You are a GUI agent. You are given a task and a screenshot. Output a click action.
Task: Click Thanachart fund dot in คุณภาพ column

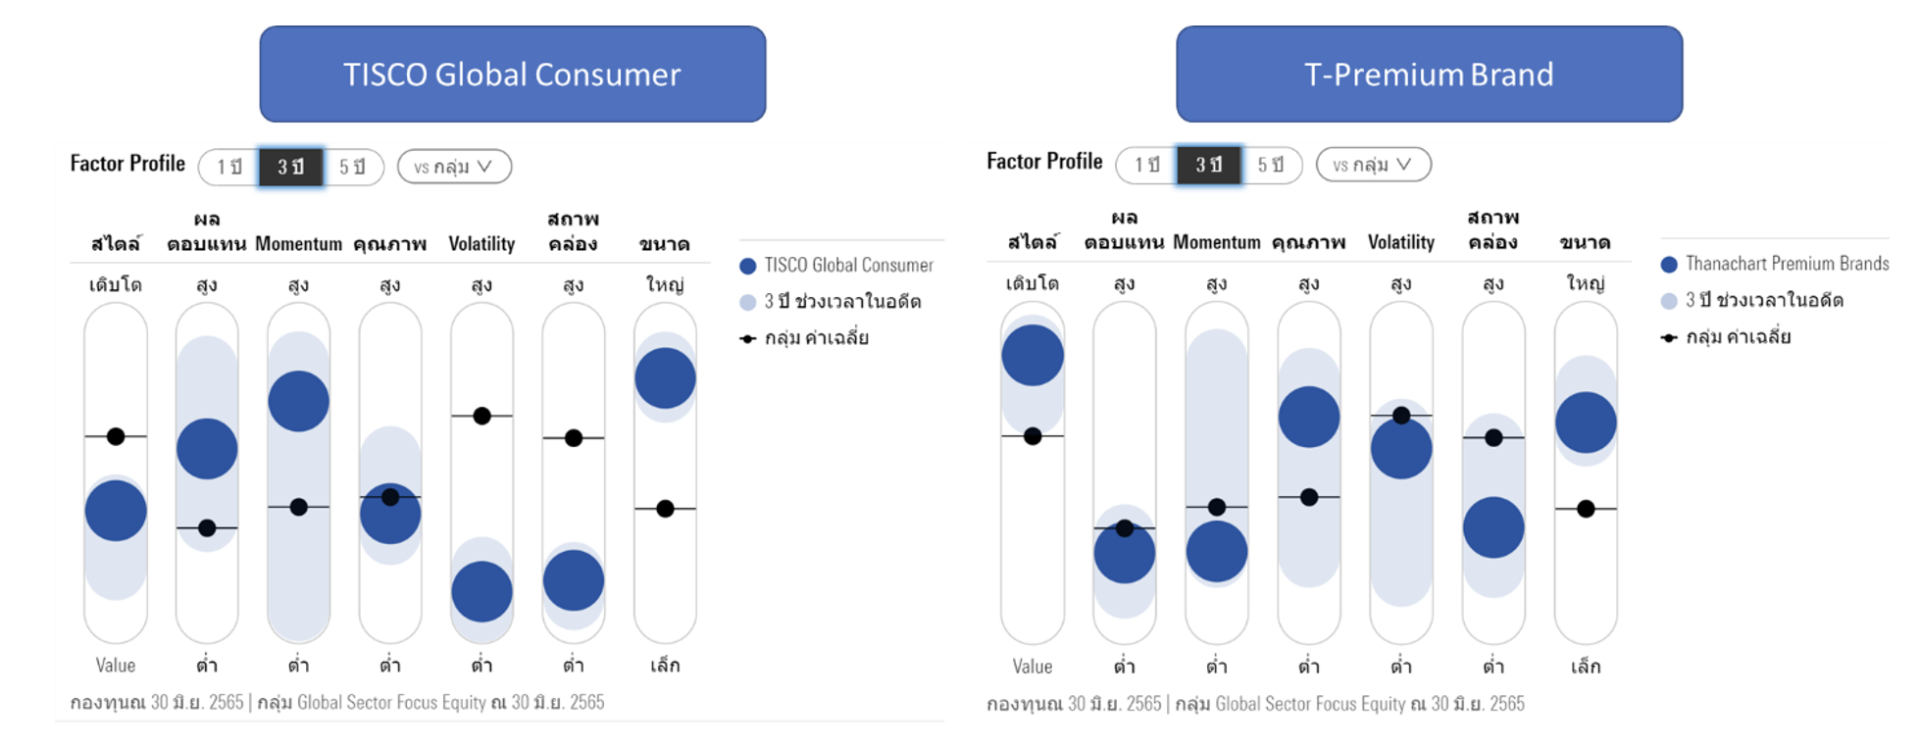point(1309,416)
